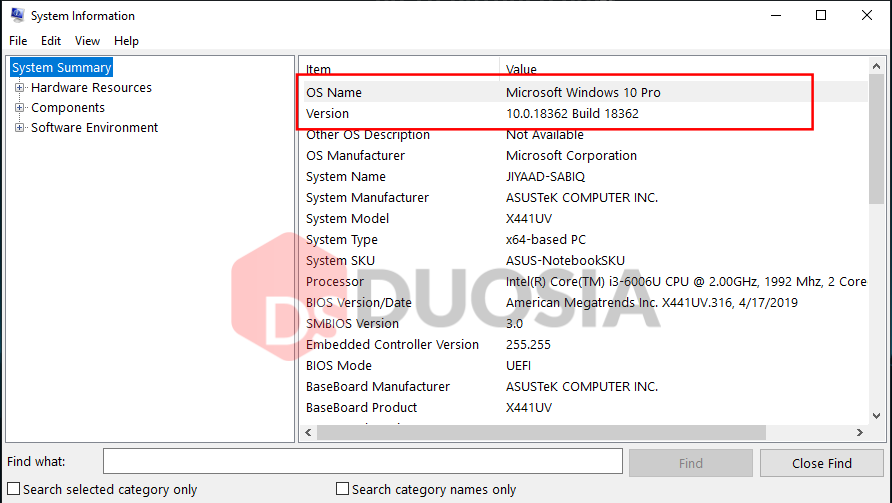Select the System Type row

coord(584,240)
